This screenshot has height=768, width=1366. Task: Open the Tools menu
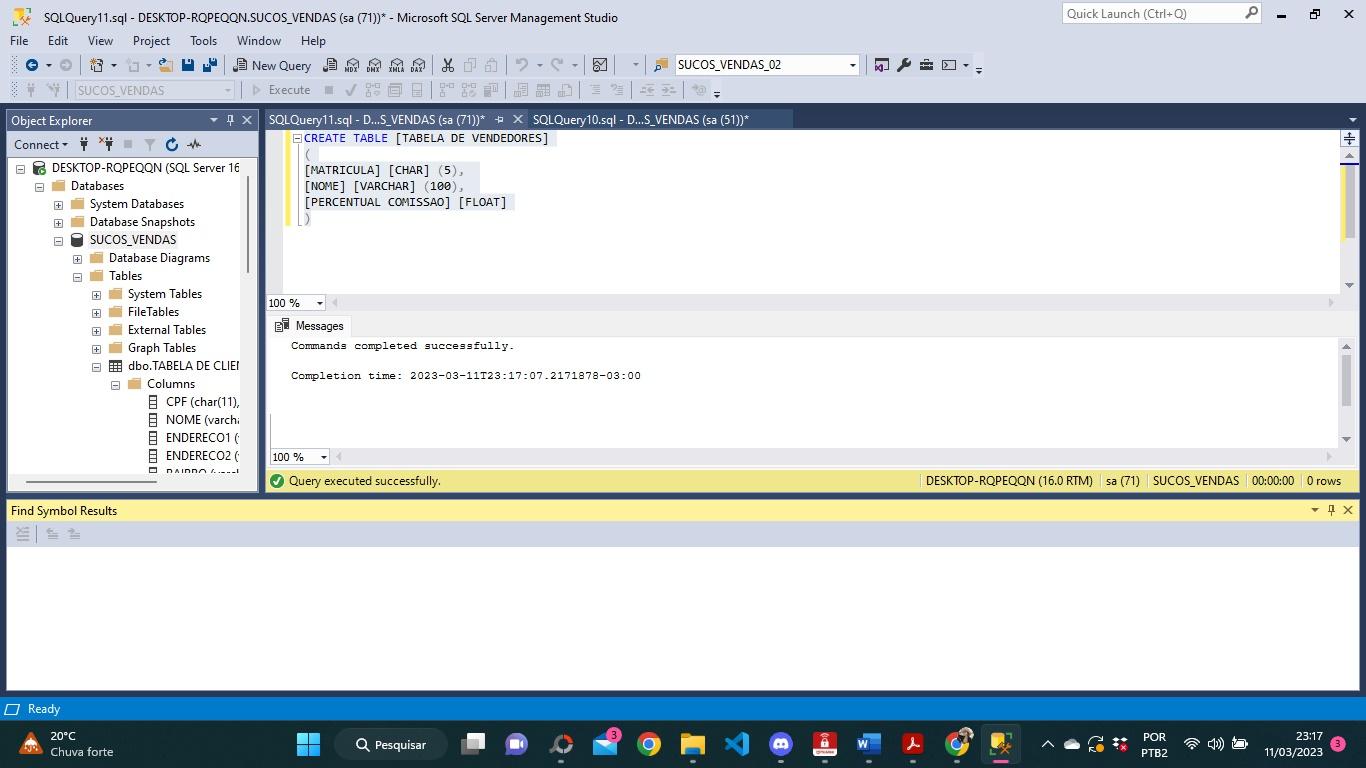[x=203, y=41]
